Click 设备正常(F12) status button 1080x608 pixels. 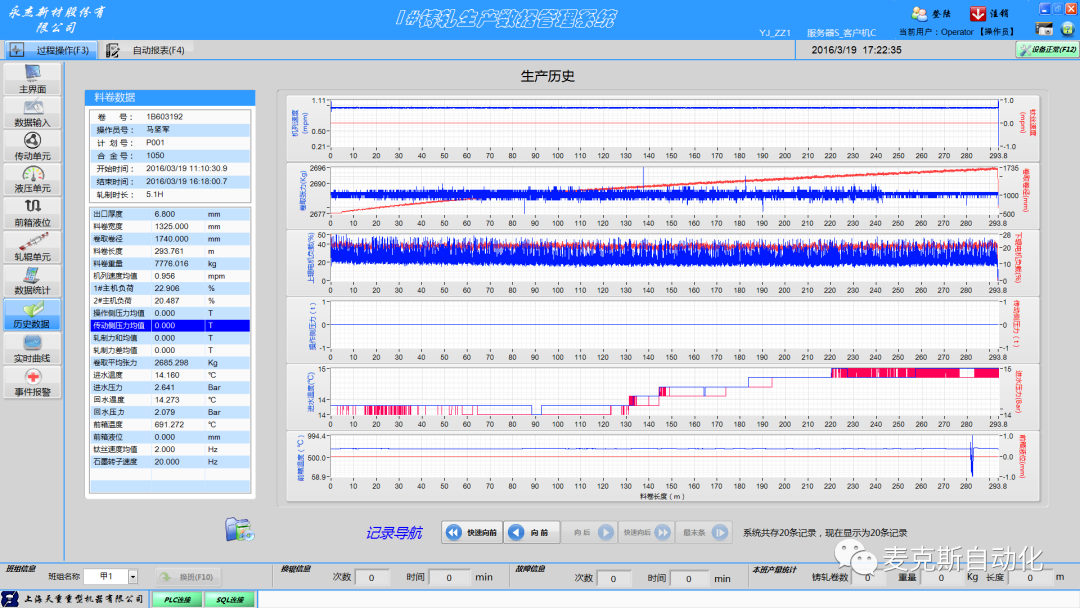coord(1046,49)
